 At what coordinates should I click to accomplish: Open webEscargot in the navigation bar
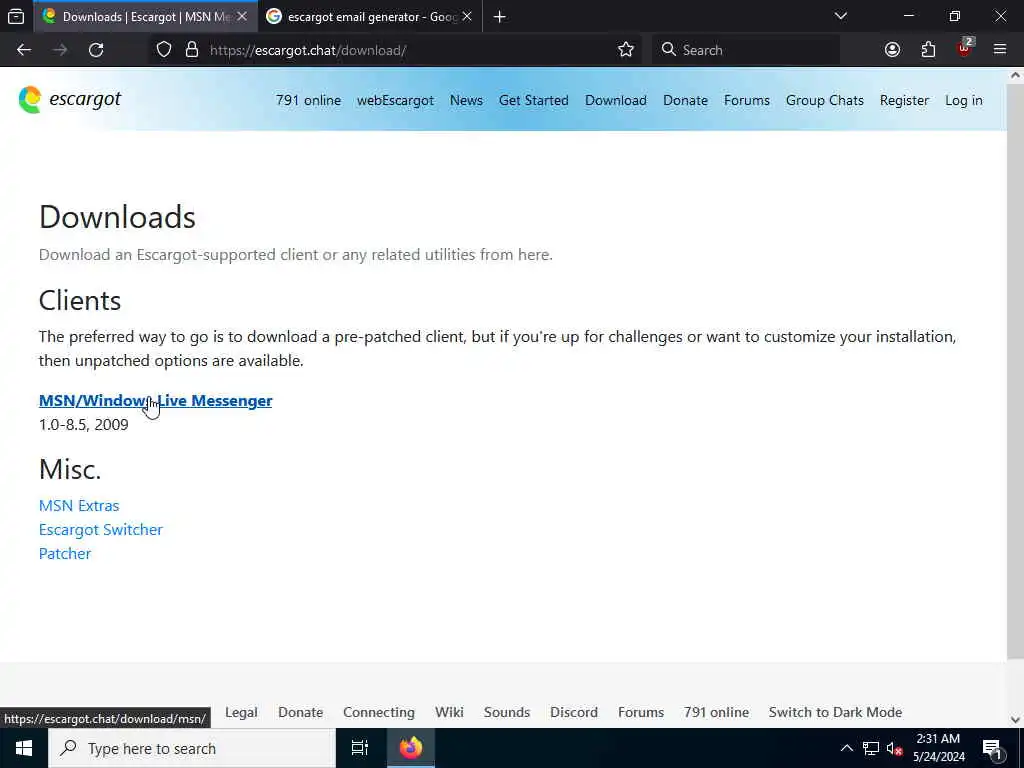coord(395,101)
